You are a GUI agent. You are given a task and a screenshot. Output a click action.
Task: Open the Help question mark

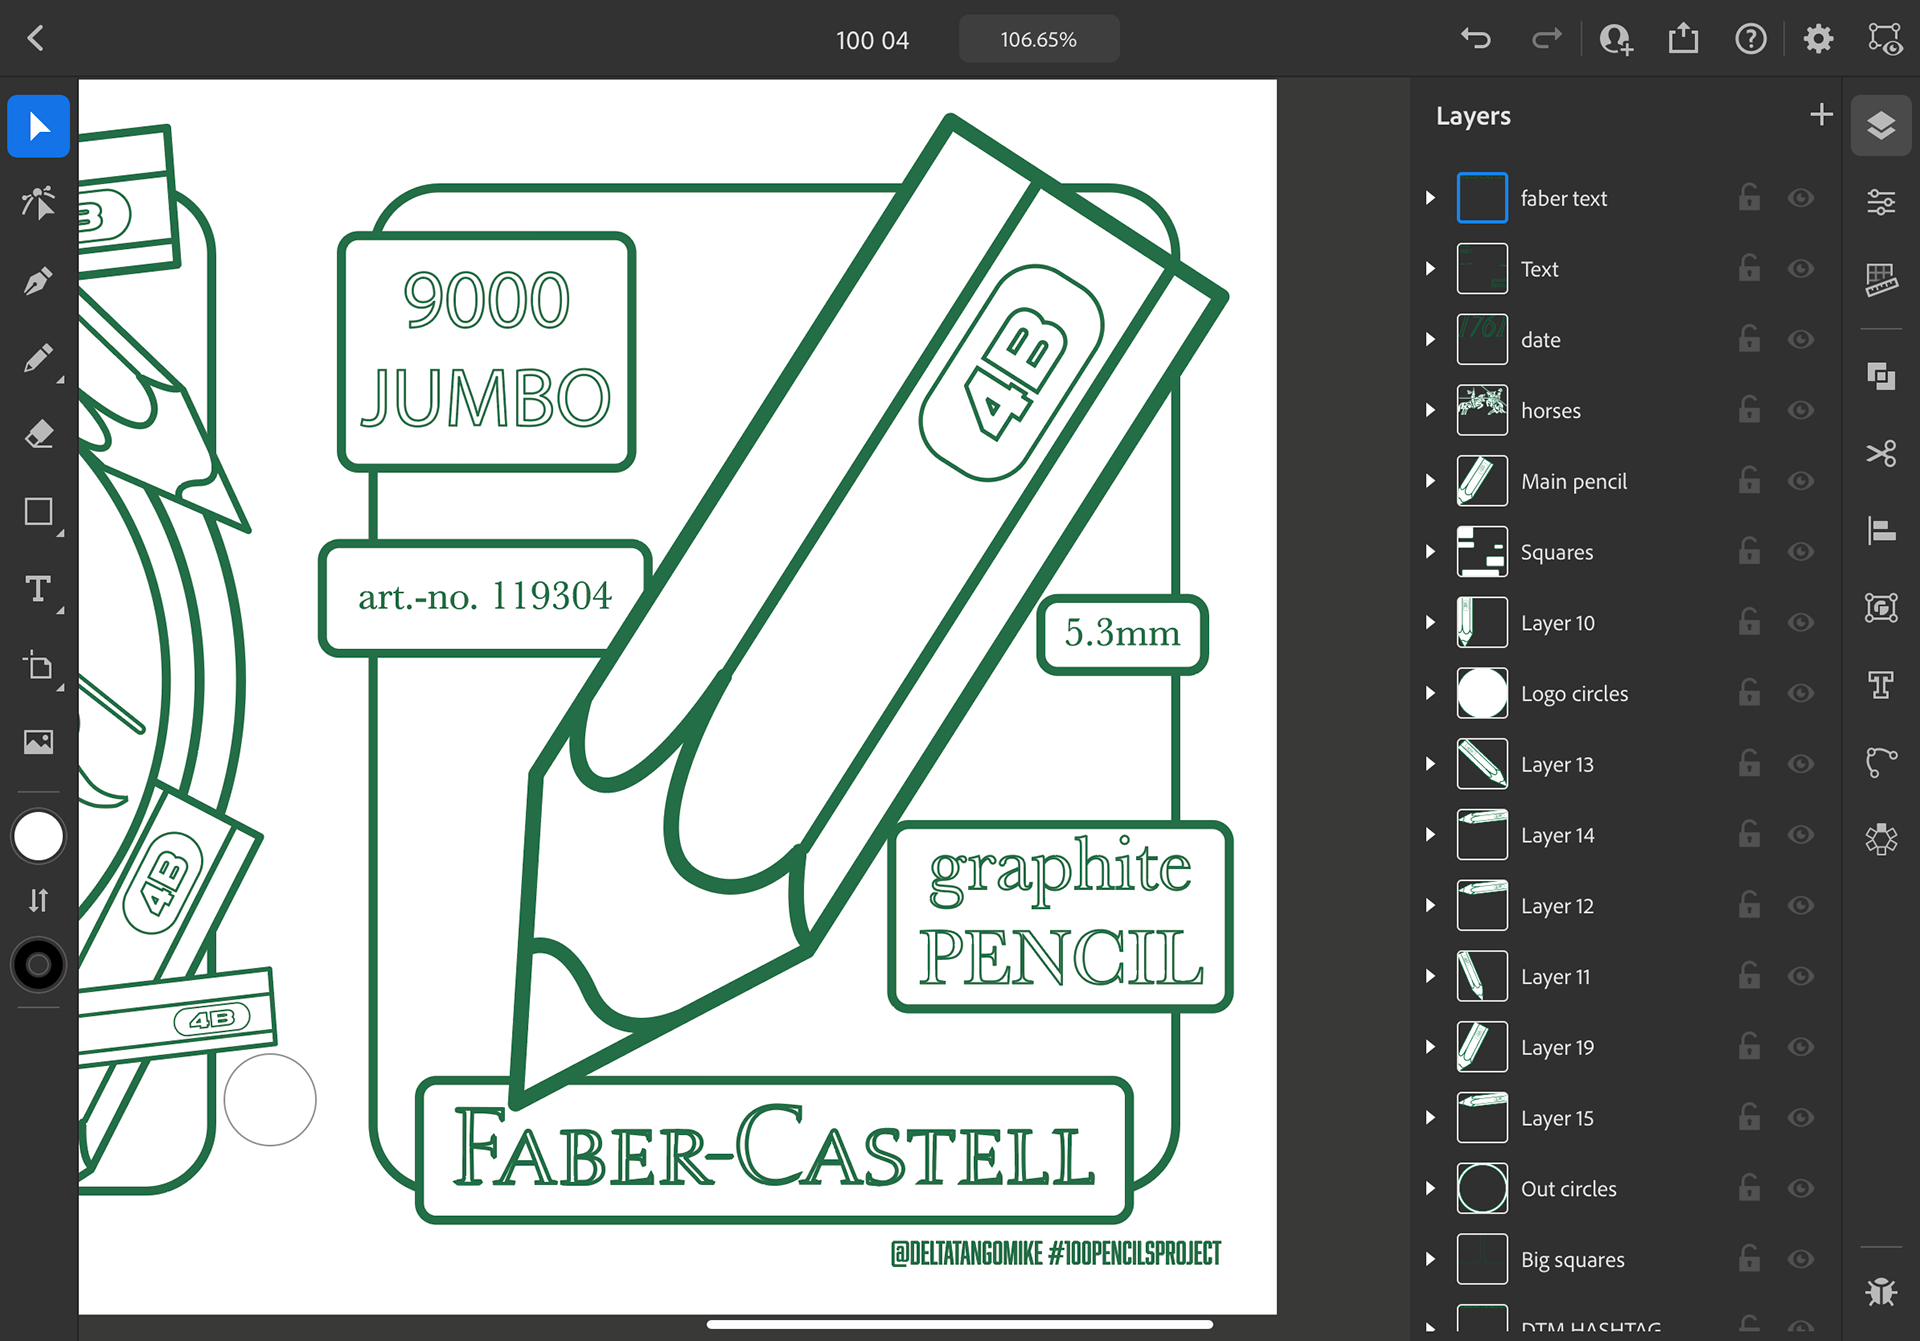pos(1750,39)
